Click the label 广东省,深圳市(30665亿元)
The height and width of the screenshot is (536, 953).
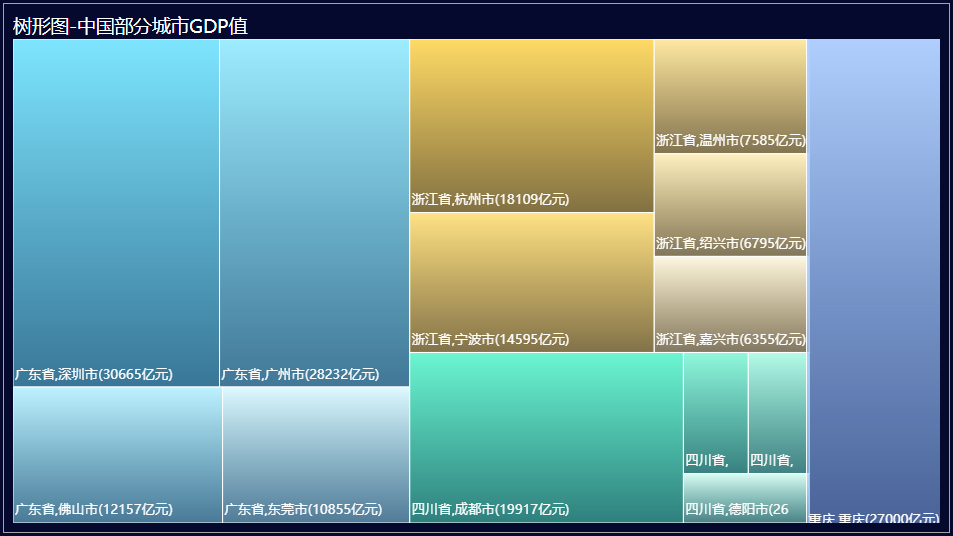pos(94,375)
